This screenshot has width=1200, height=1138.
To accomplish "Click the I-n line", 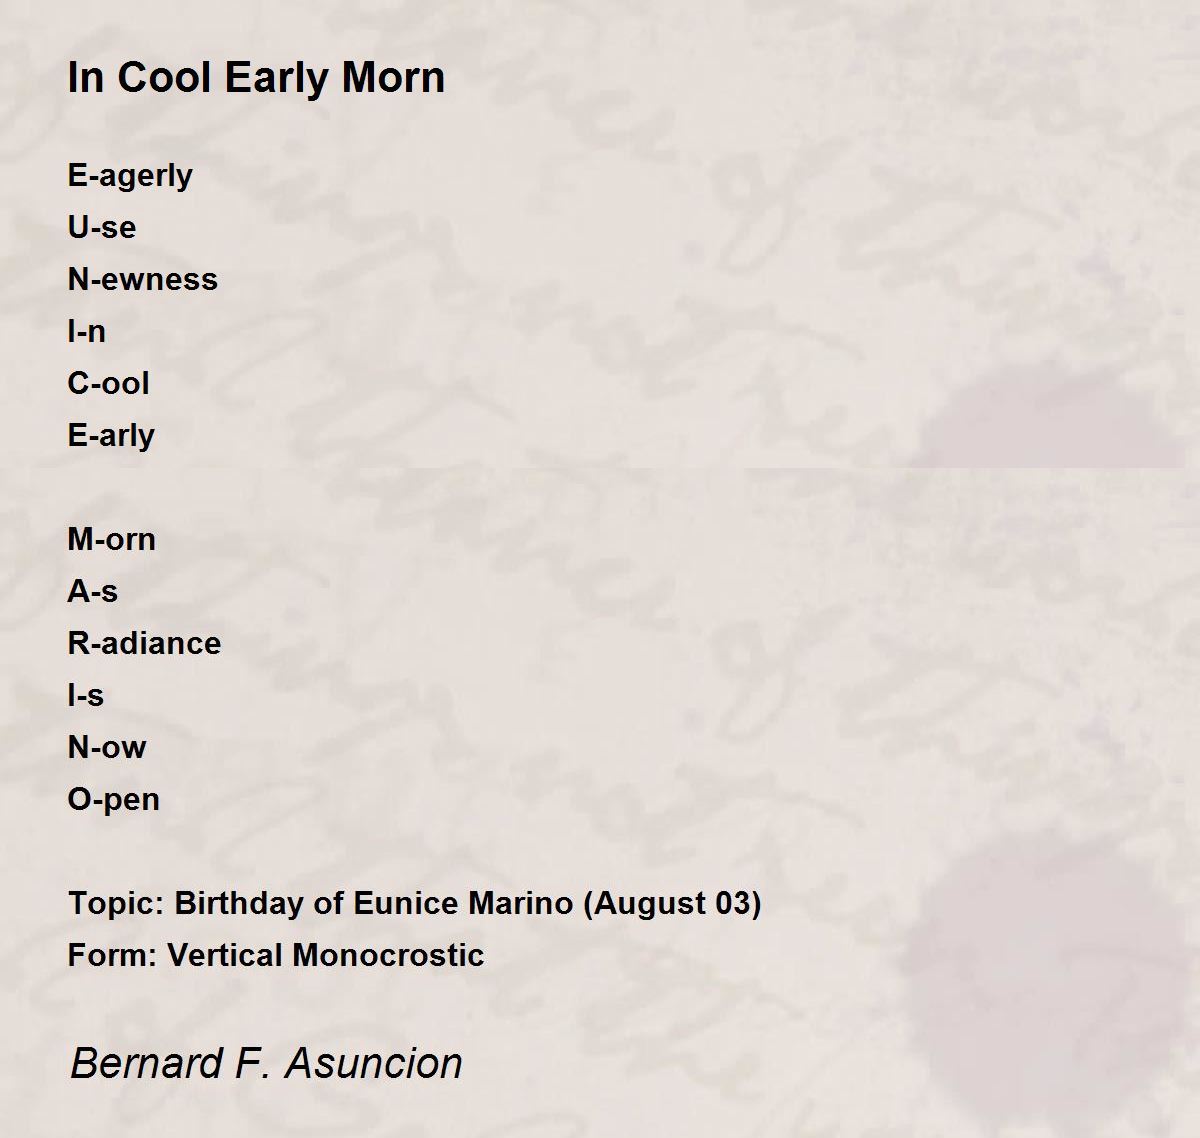I will (87, 331).
